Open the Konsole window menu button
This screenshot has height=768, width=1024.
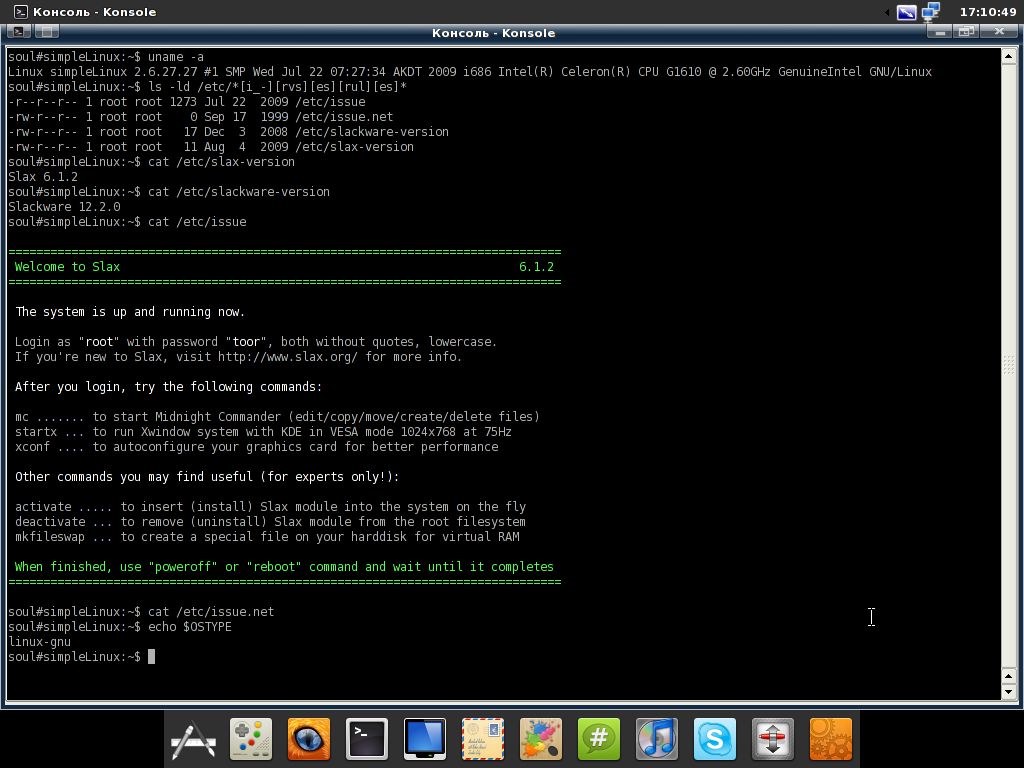point(19,31)
